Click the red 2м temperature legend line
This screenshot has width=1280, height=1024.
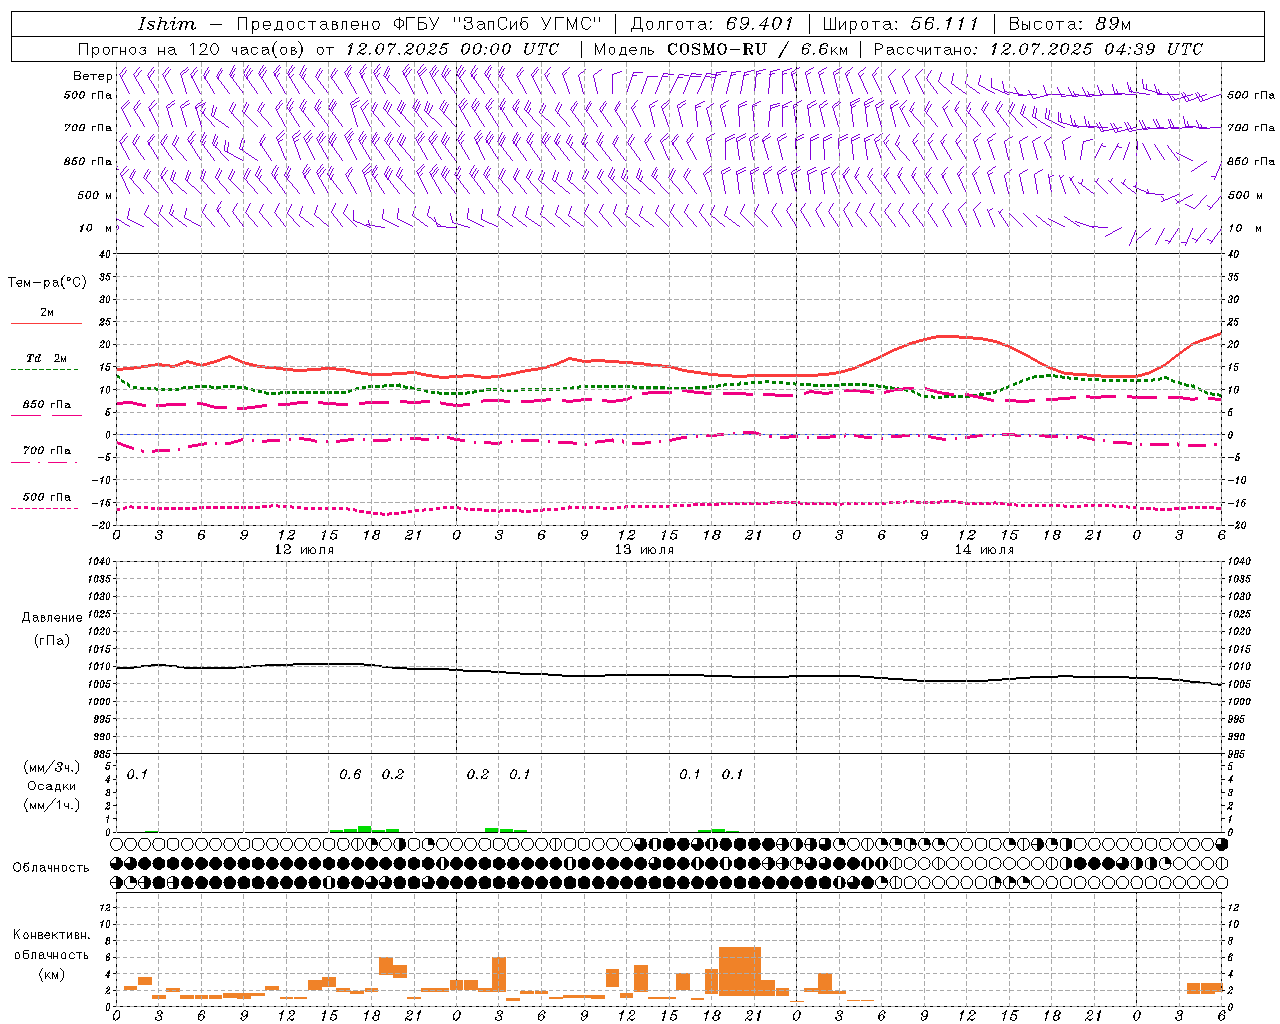[46, 323]
